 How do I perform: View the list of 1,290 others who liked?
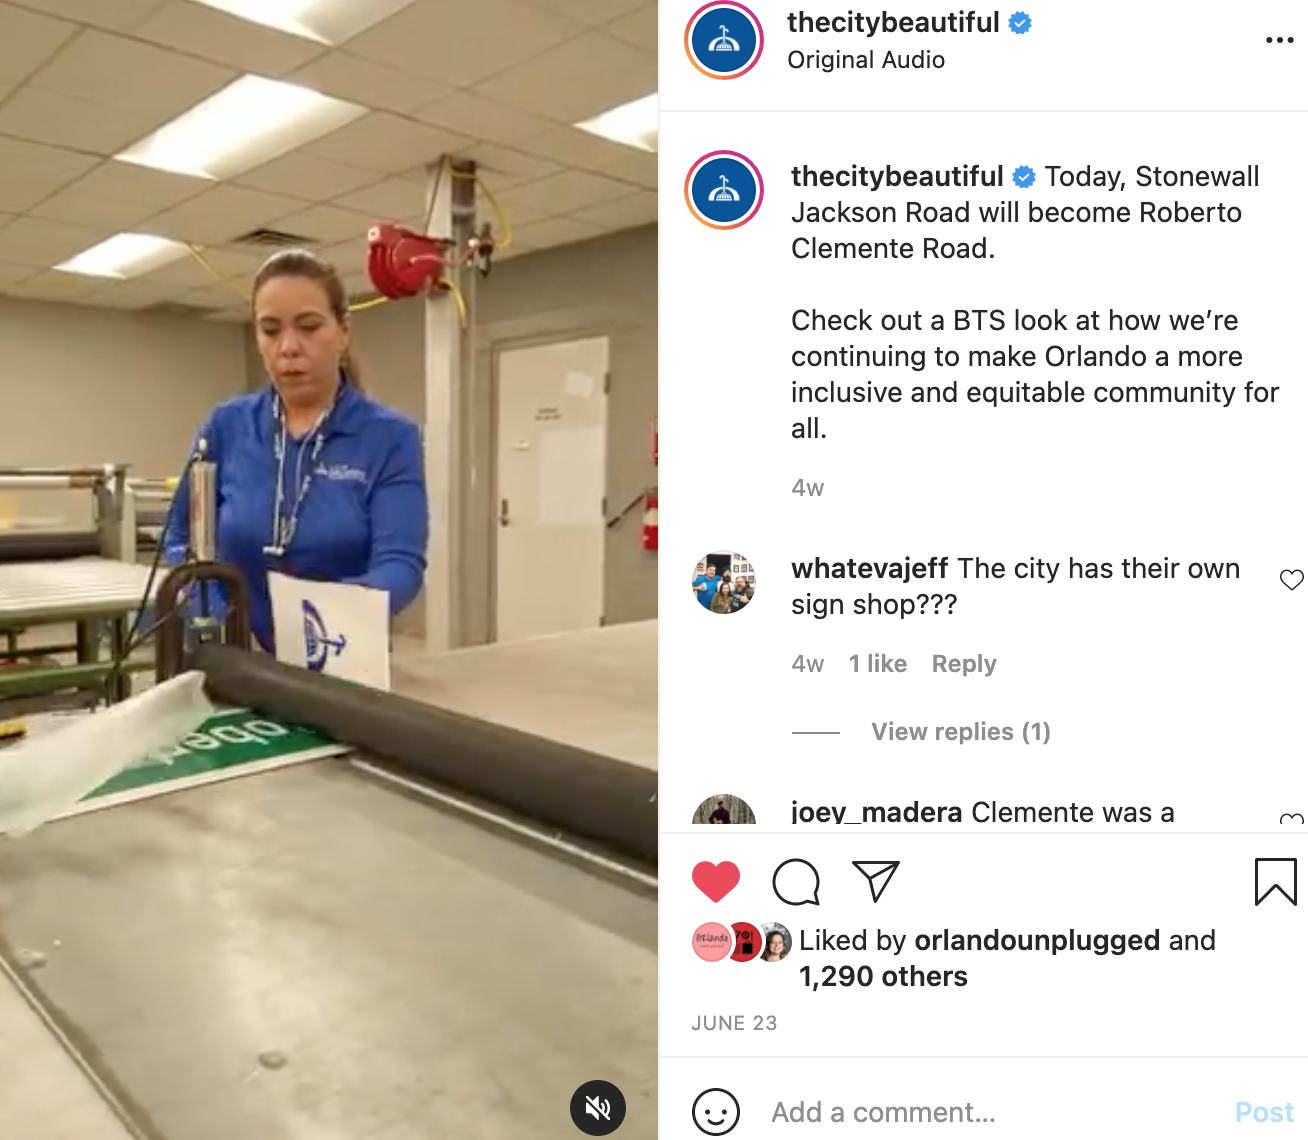pyautogui.click(x=883, y=976)
